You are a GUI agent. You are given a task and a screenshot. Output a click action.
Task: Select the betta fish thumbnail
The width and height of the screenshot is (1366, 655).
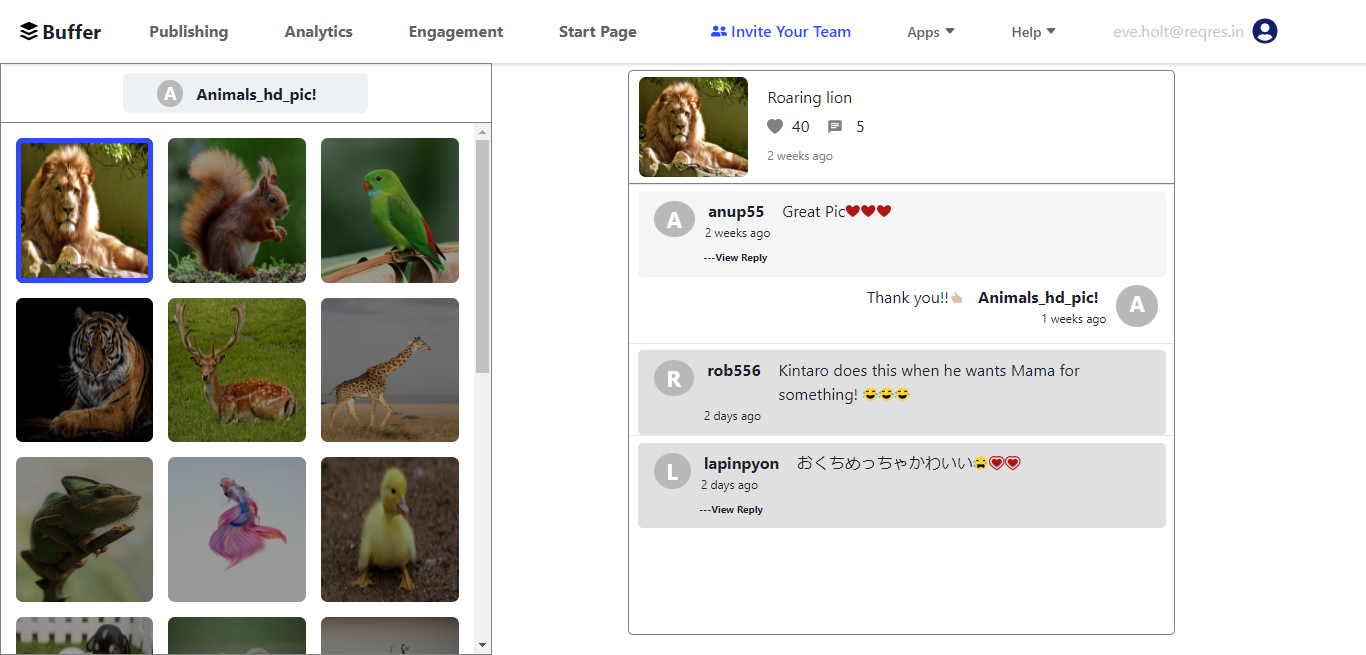pyautogui.click(x=237, y=530)
